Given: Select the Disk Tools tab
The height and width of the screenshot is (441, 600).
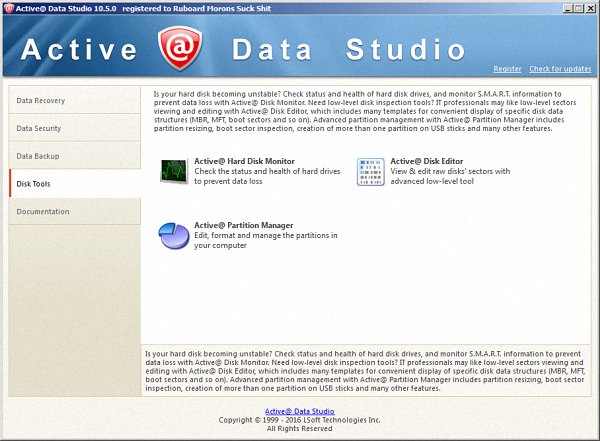Looking at the screenshot, I should pos(75,184).
